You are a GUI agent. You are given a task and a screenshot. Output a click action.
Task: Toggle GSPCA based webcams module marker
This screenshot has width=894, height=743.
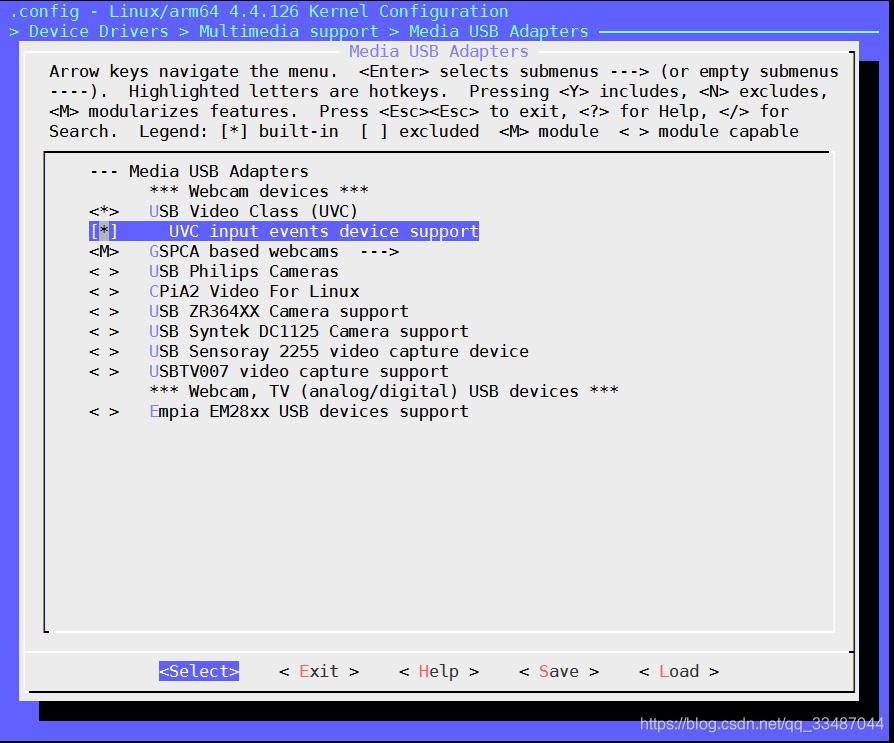pyautogui.click(x=104, y=251)
